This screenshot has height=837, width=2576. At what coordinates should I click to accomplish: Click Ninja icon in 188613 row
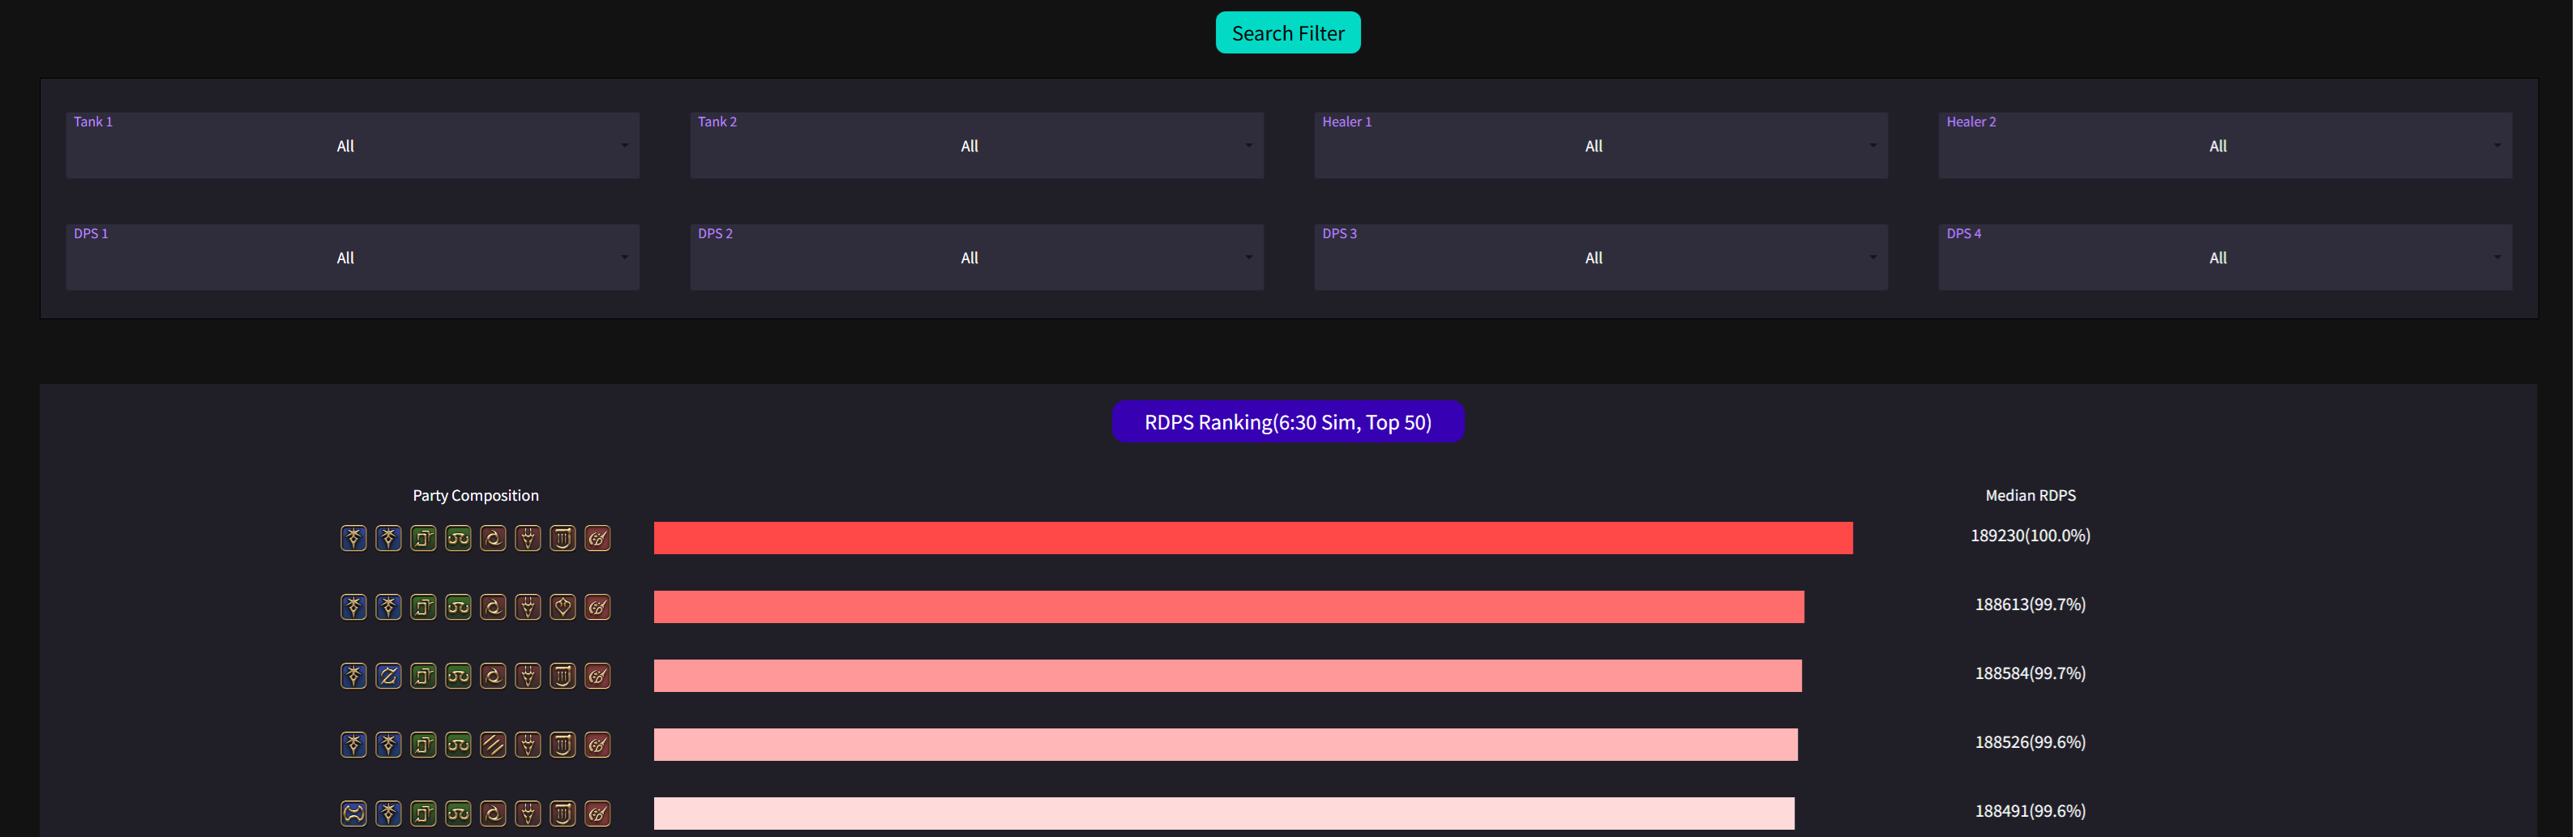click(x=493, y=607)
